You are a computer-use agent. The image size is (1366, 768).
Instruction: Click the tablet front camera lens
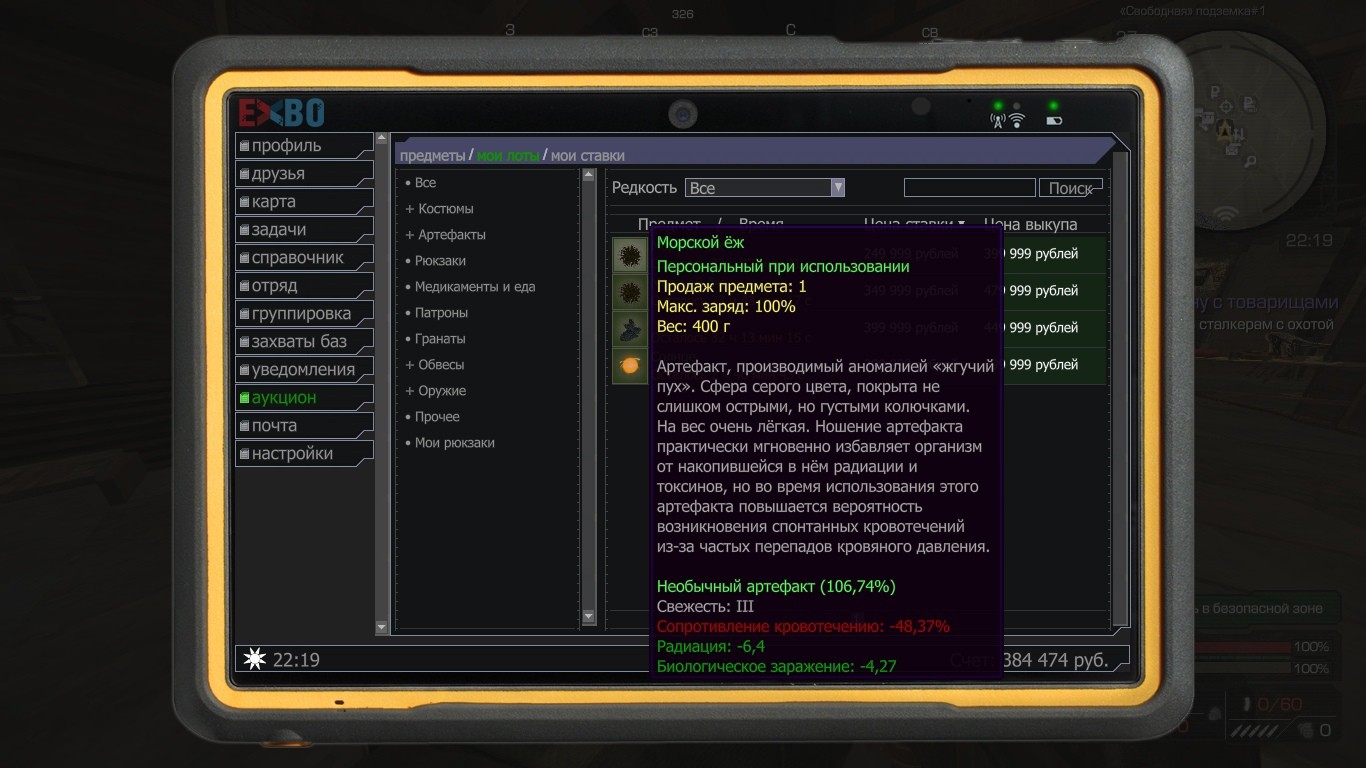(683, 114)
